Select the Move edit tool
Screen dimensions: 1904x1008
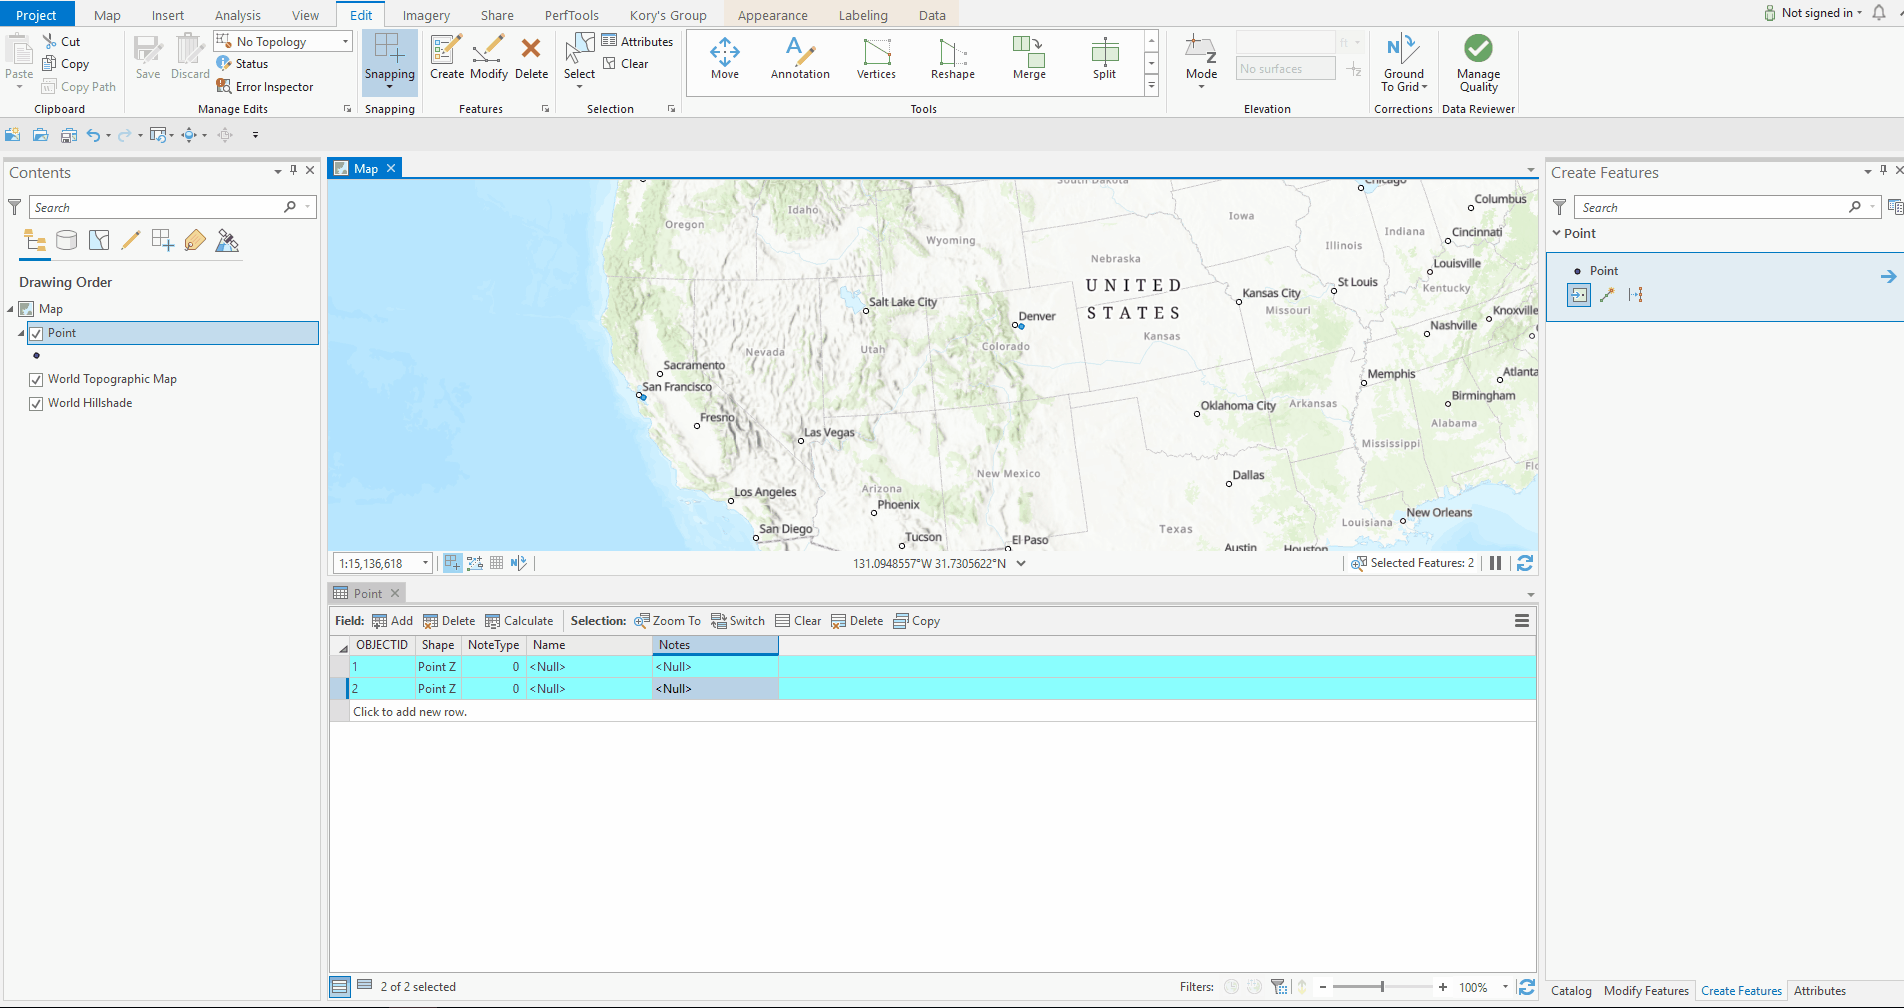point(725,59)
